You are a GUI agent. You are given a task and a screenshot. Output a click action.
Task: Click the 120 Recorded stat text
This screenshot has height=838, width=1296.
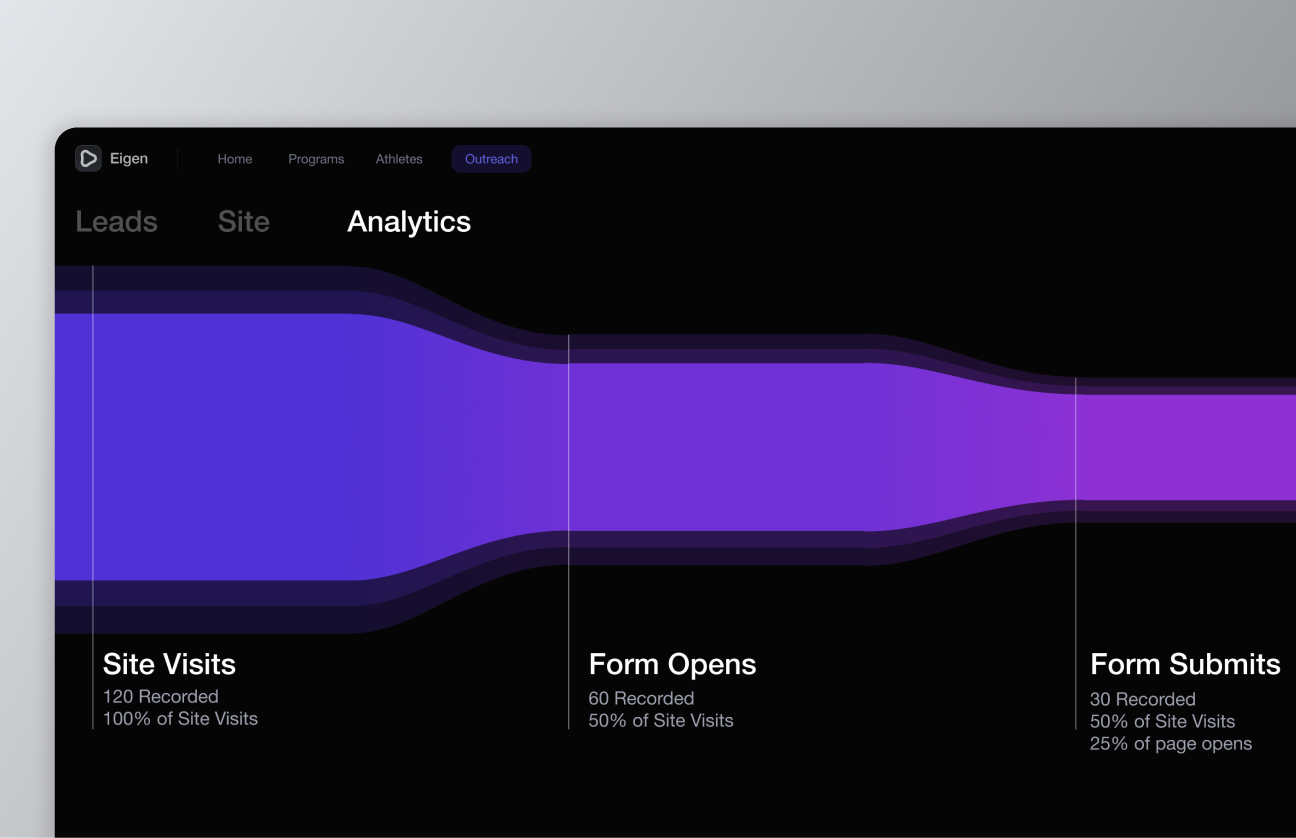[x=160, y=696]
